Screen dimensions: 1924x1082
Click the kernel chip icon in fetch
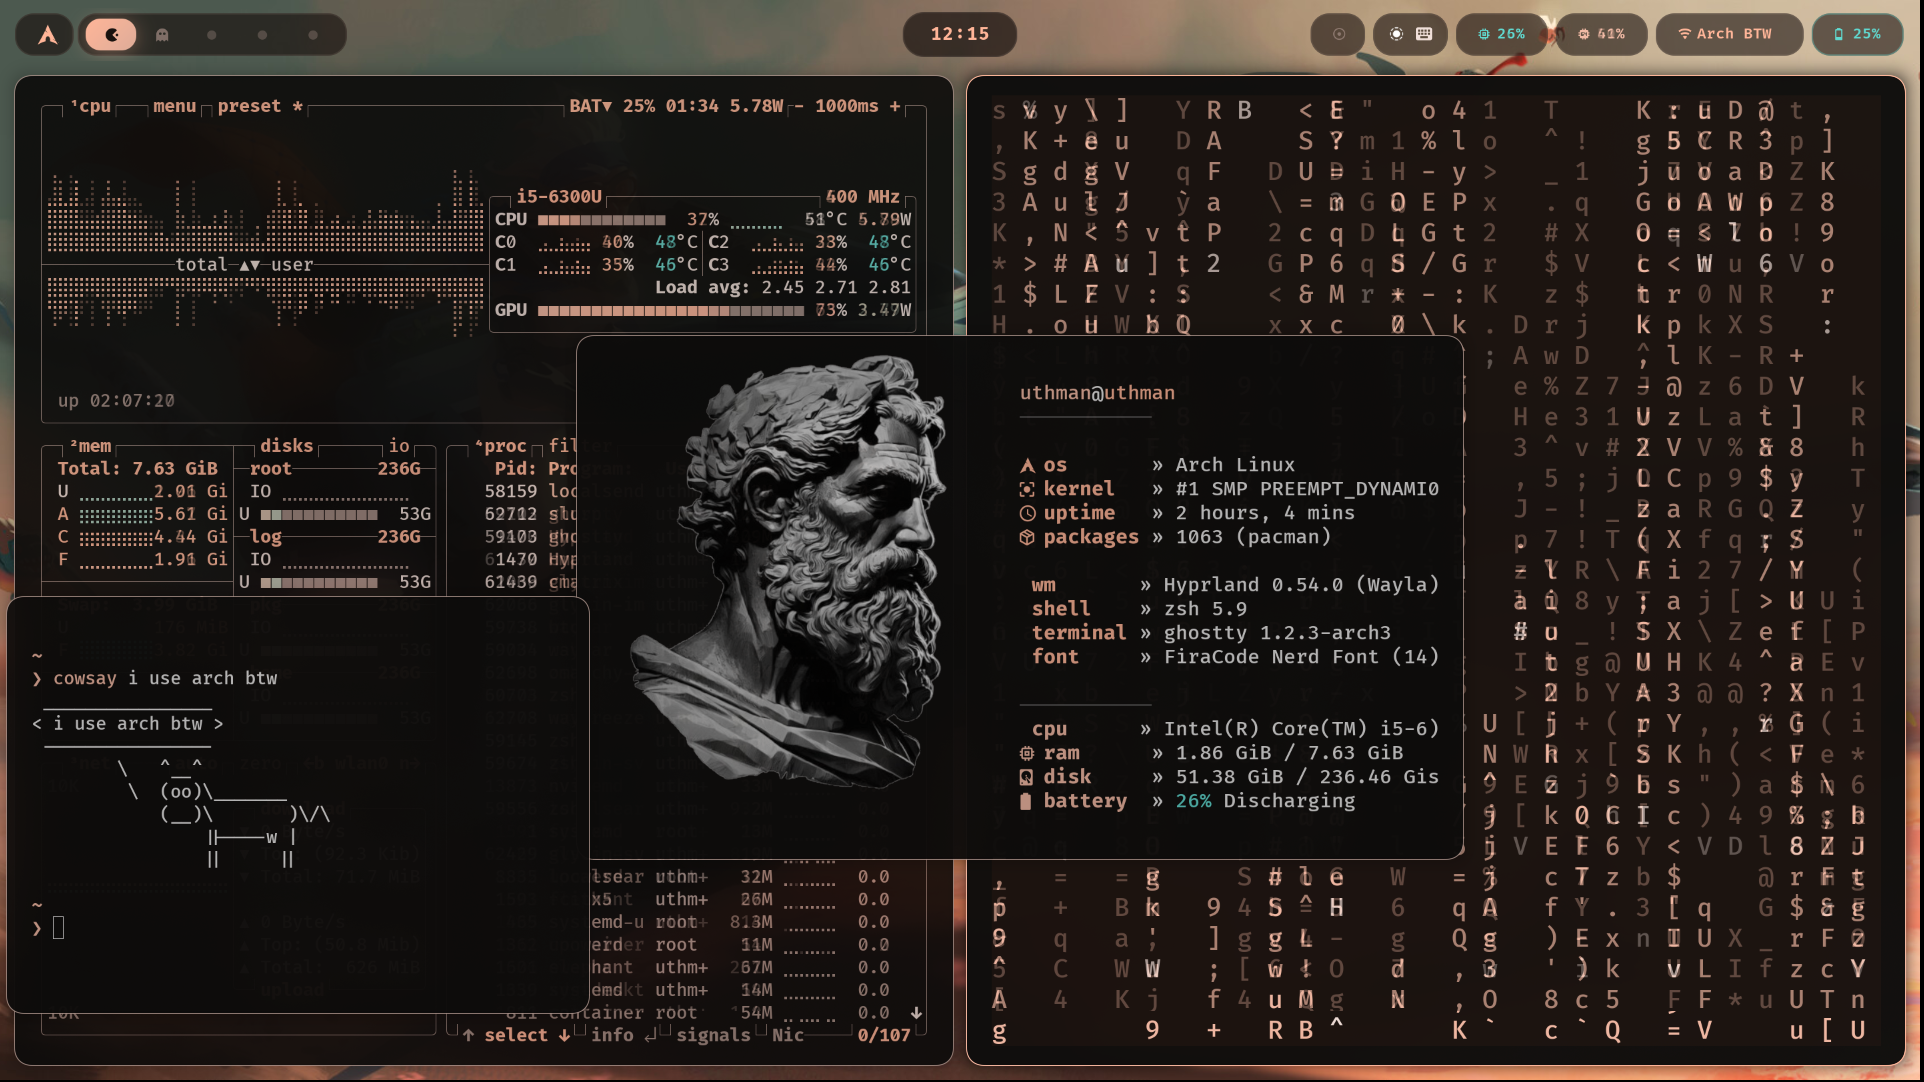coord(1027,489)
